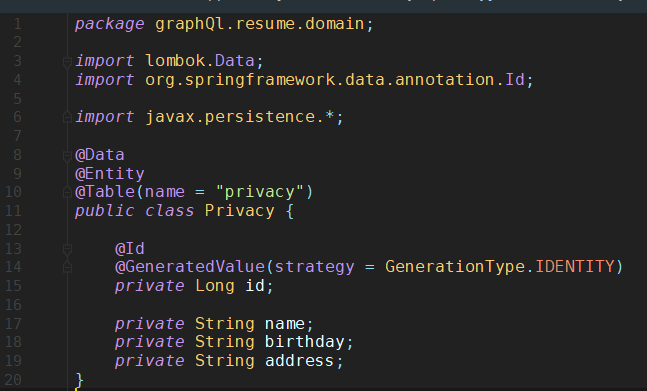The height and width of the screenshot is (391, 647).
Task: Click the fold end marker at line 6
Action: [67, 118]
